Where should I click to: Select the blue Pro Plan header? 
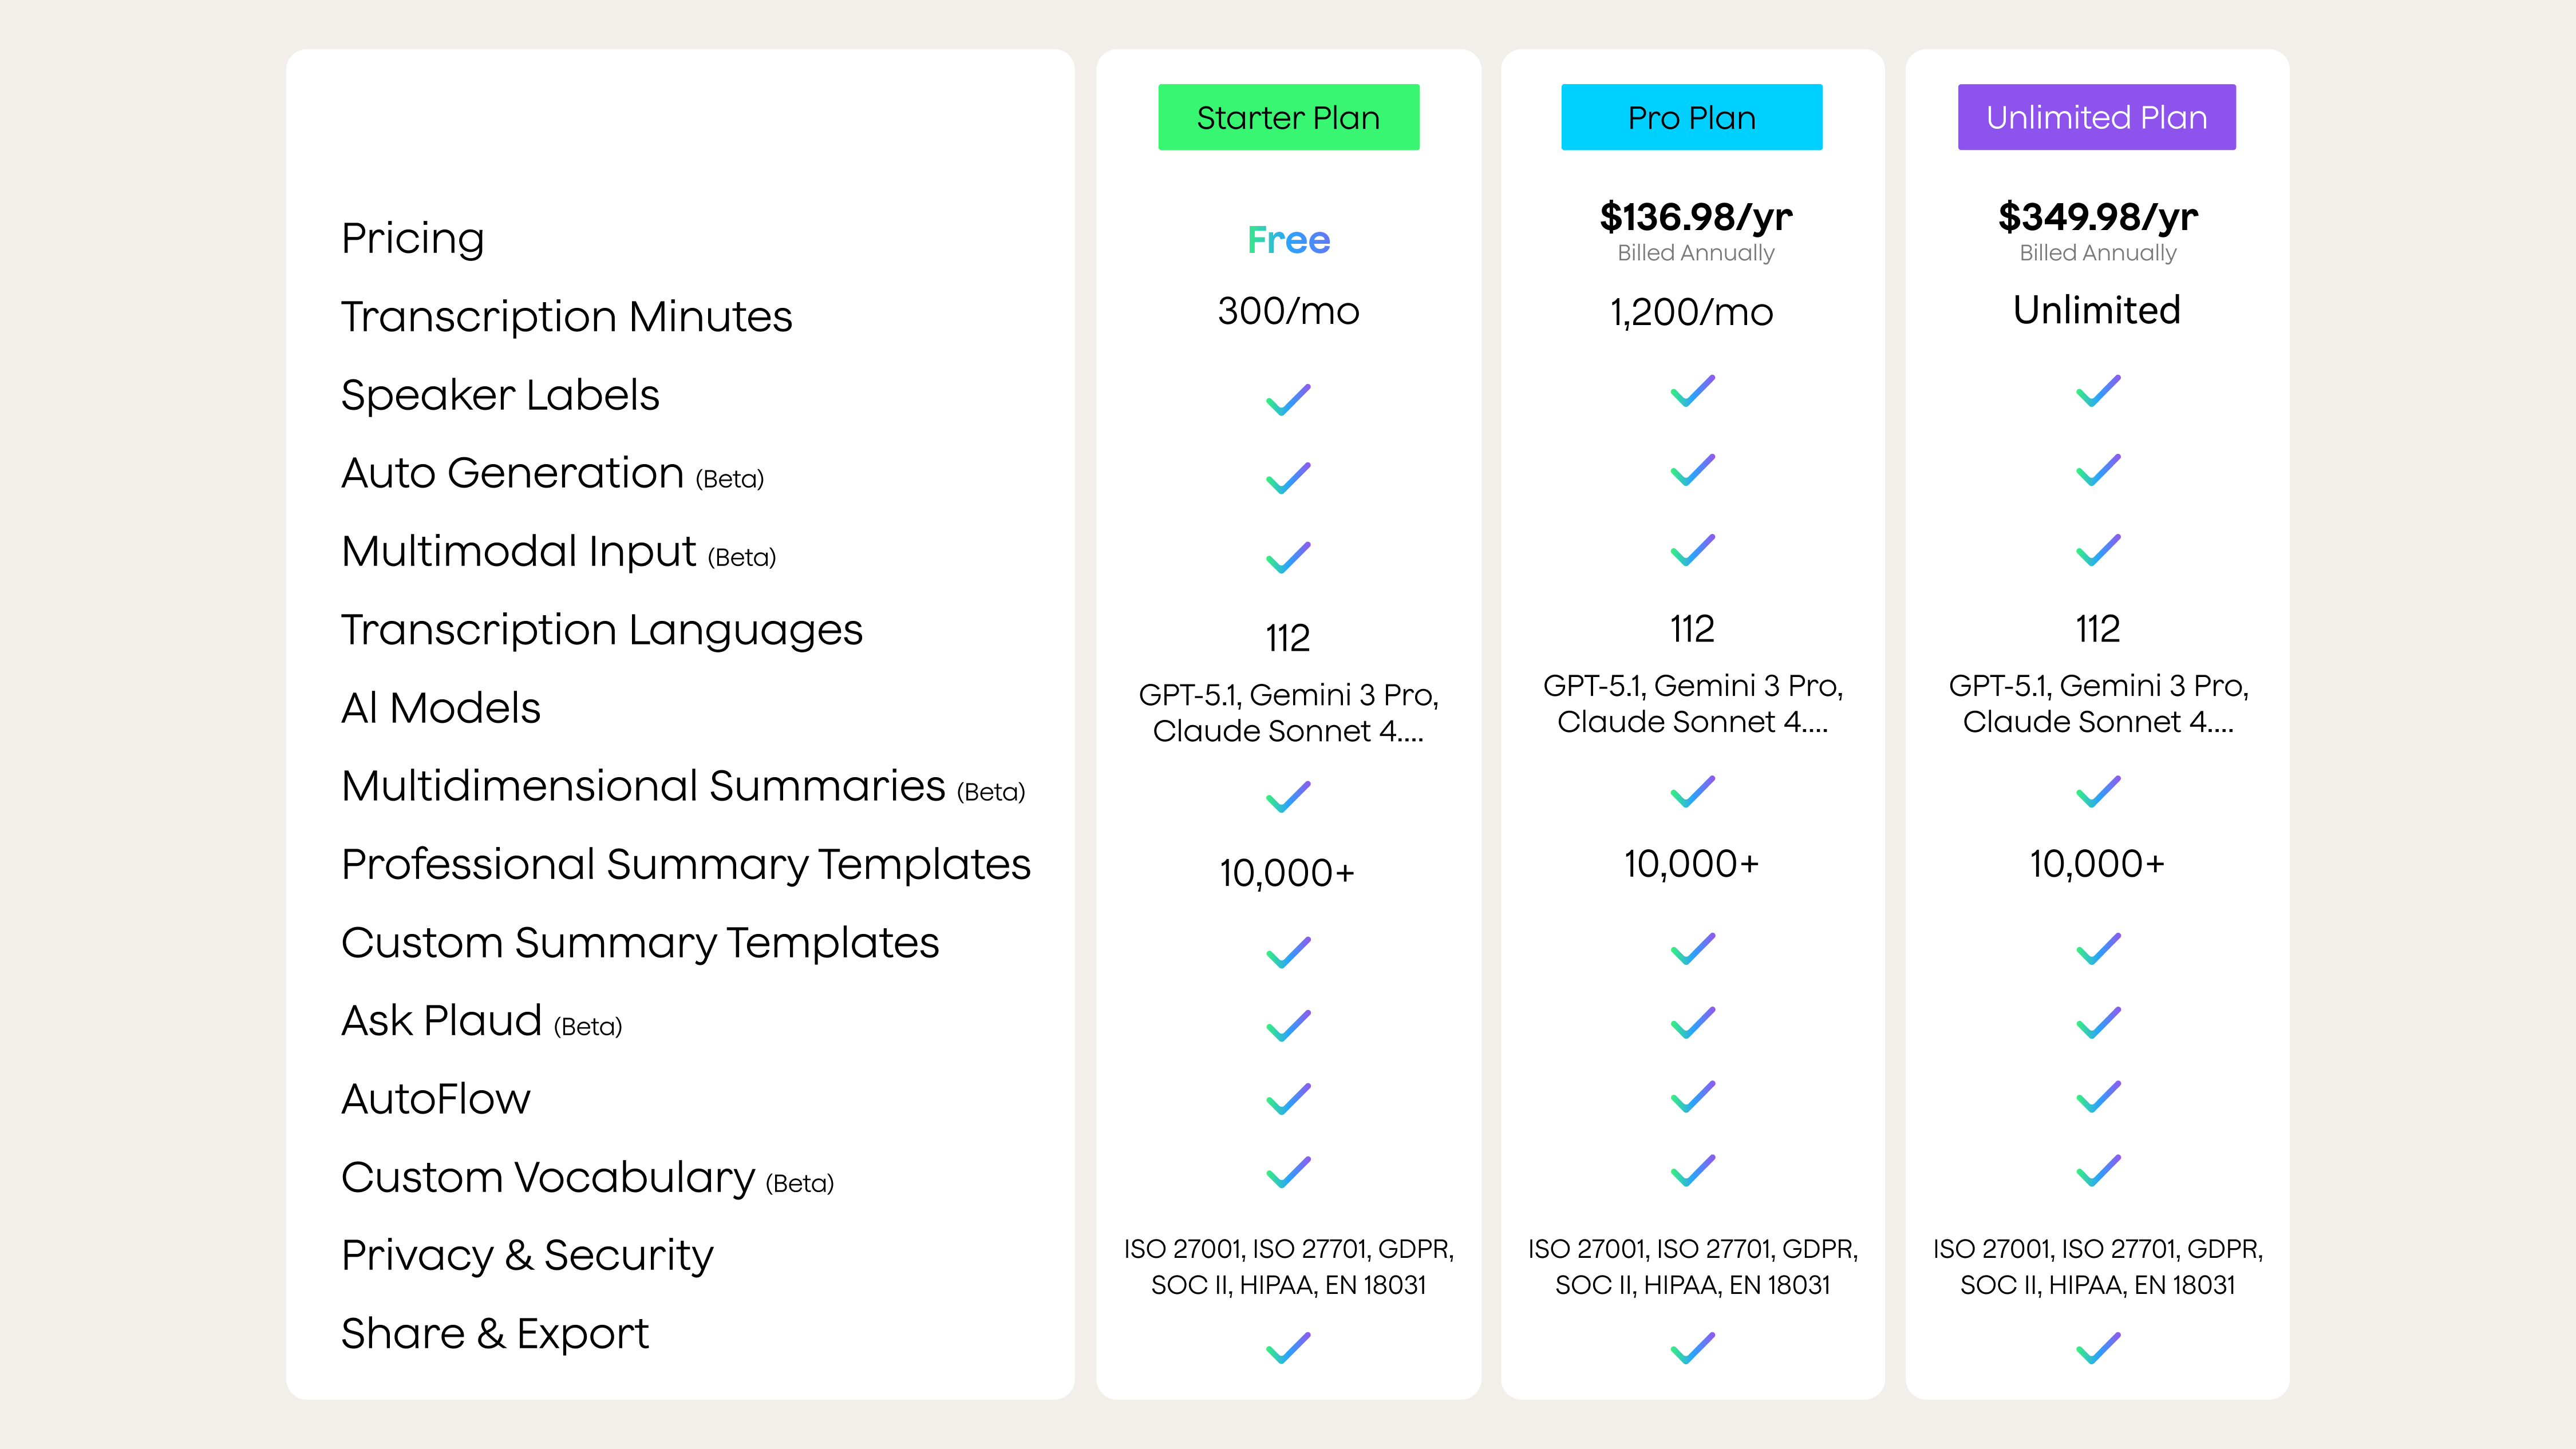pyautogui.click(x=1691, y=117)
